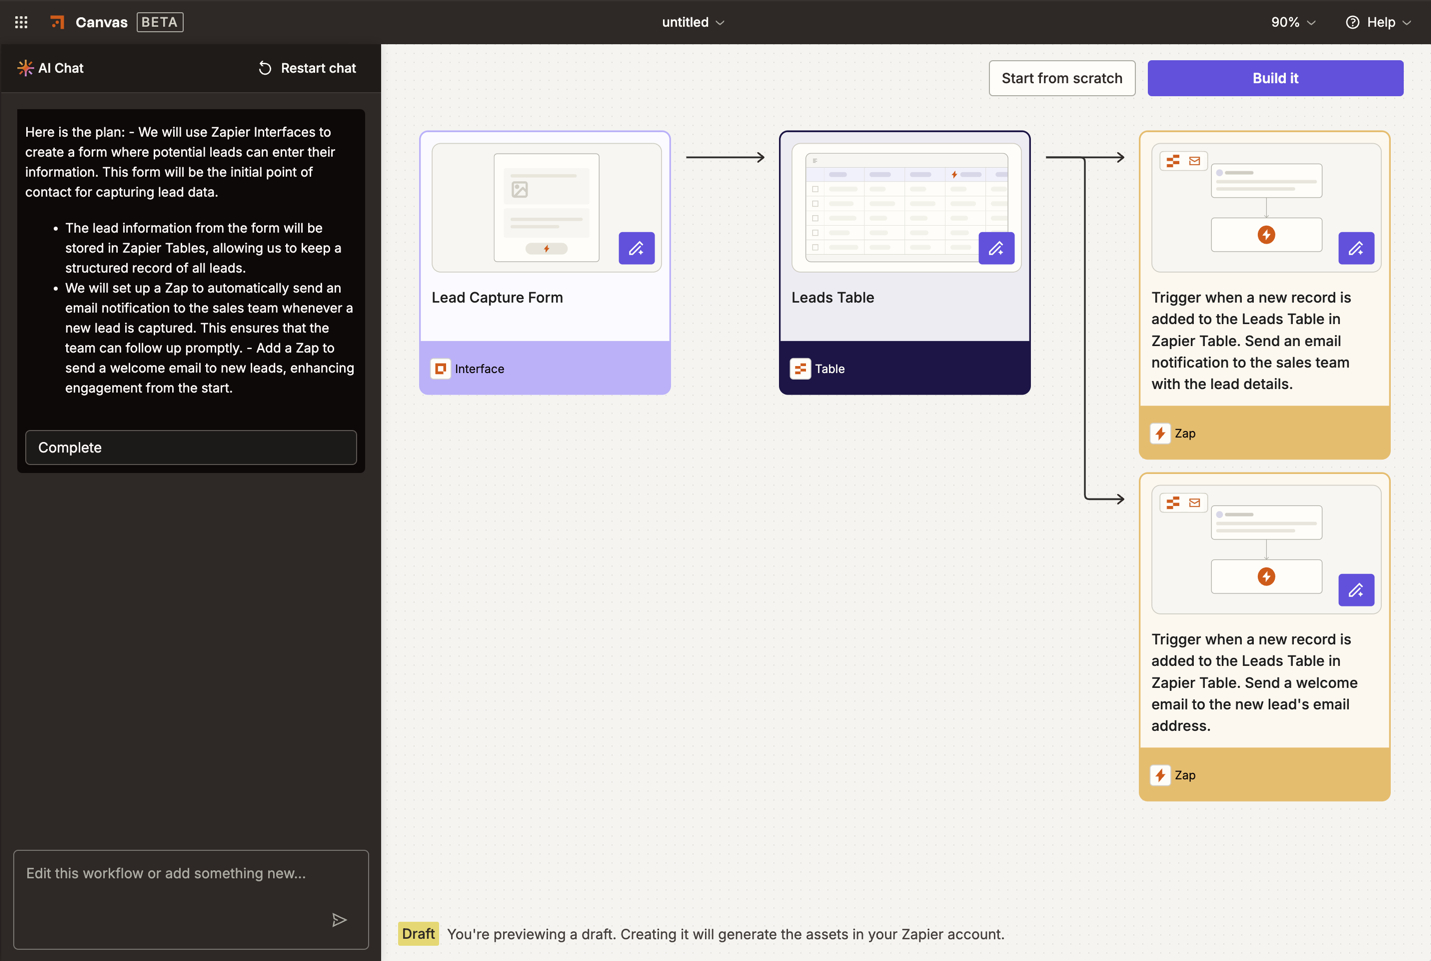Click the Draft badge
Screen dimensions: 1431x961
click(x=418, y=934)
